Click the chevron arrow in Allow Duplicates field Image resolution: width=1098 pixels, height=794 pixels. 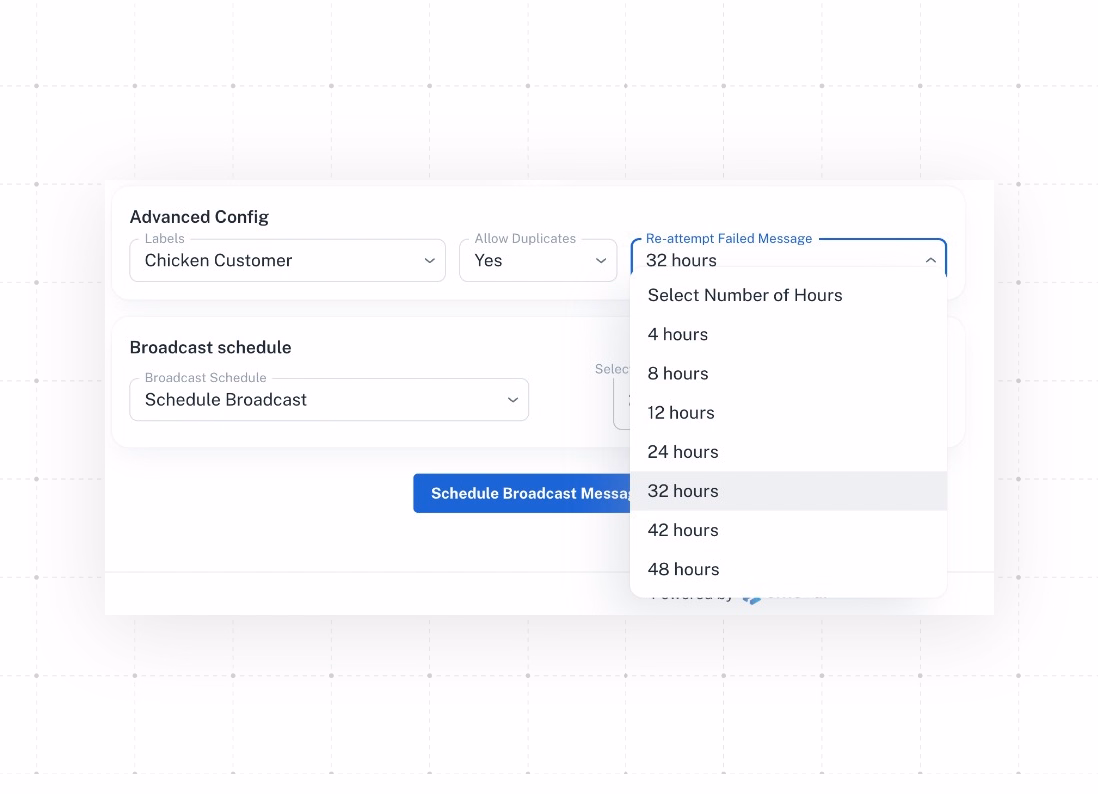click(x=601, y=260)
